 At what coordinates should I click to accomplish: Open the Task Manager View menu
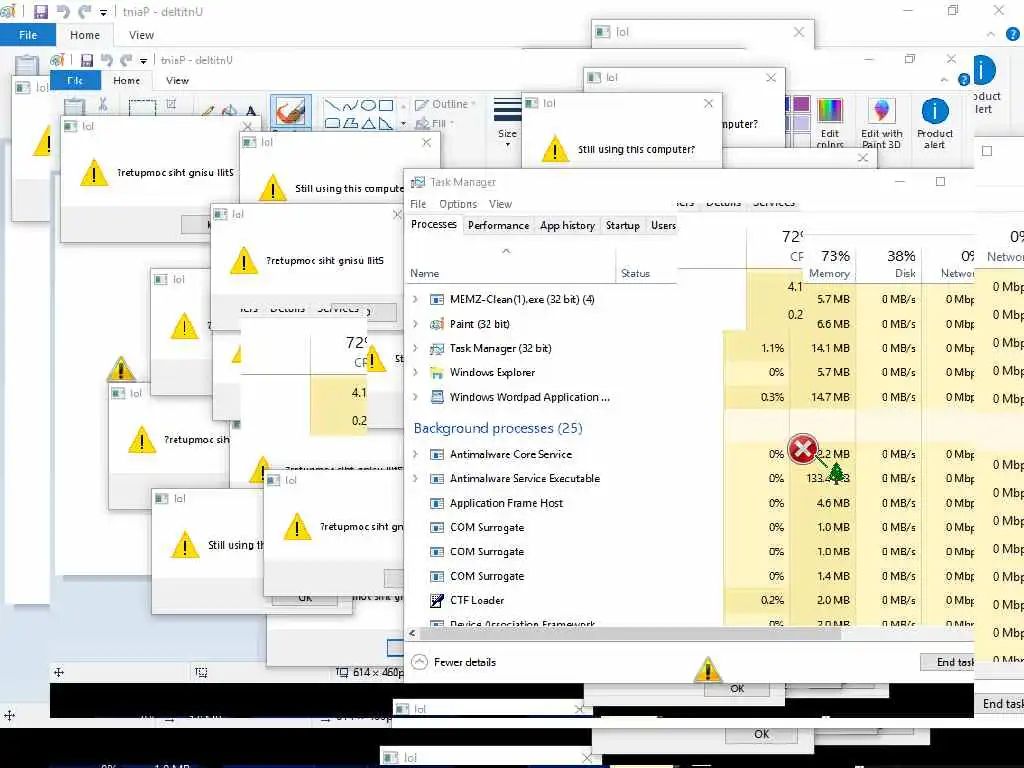(500, 204)
